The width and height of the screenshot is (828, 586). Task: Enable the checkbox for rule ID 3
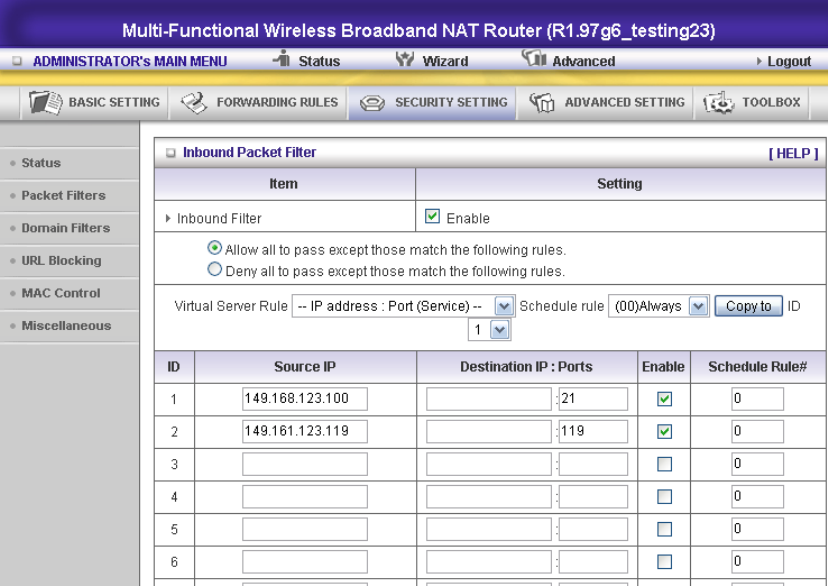tap(664, 464)
